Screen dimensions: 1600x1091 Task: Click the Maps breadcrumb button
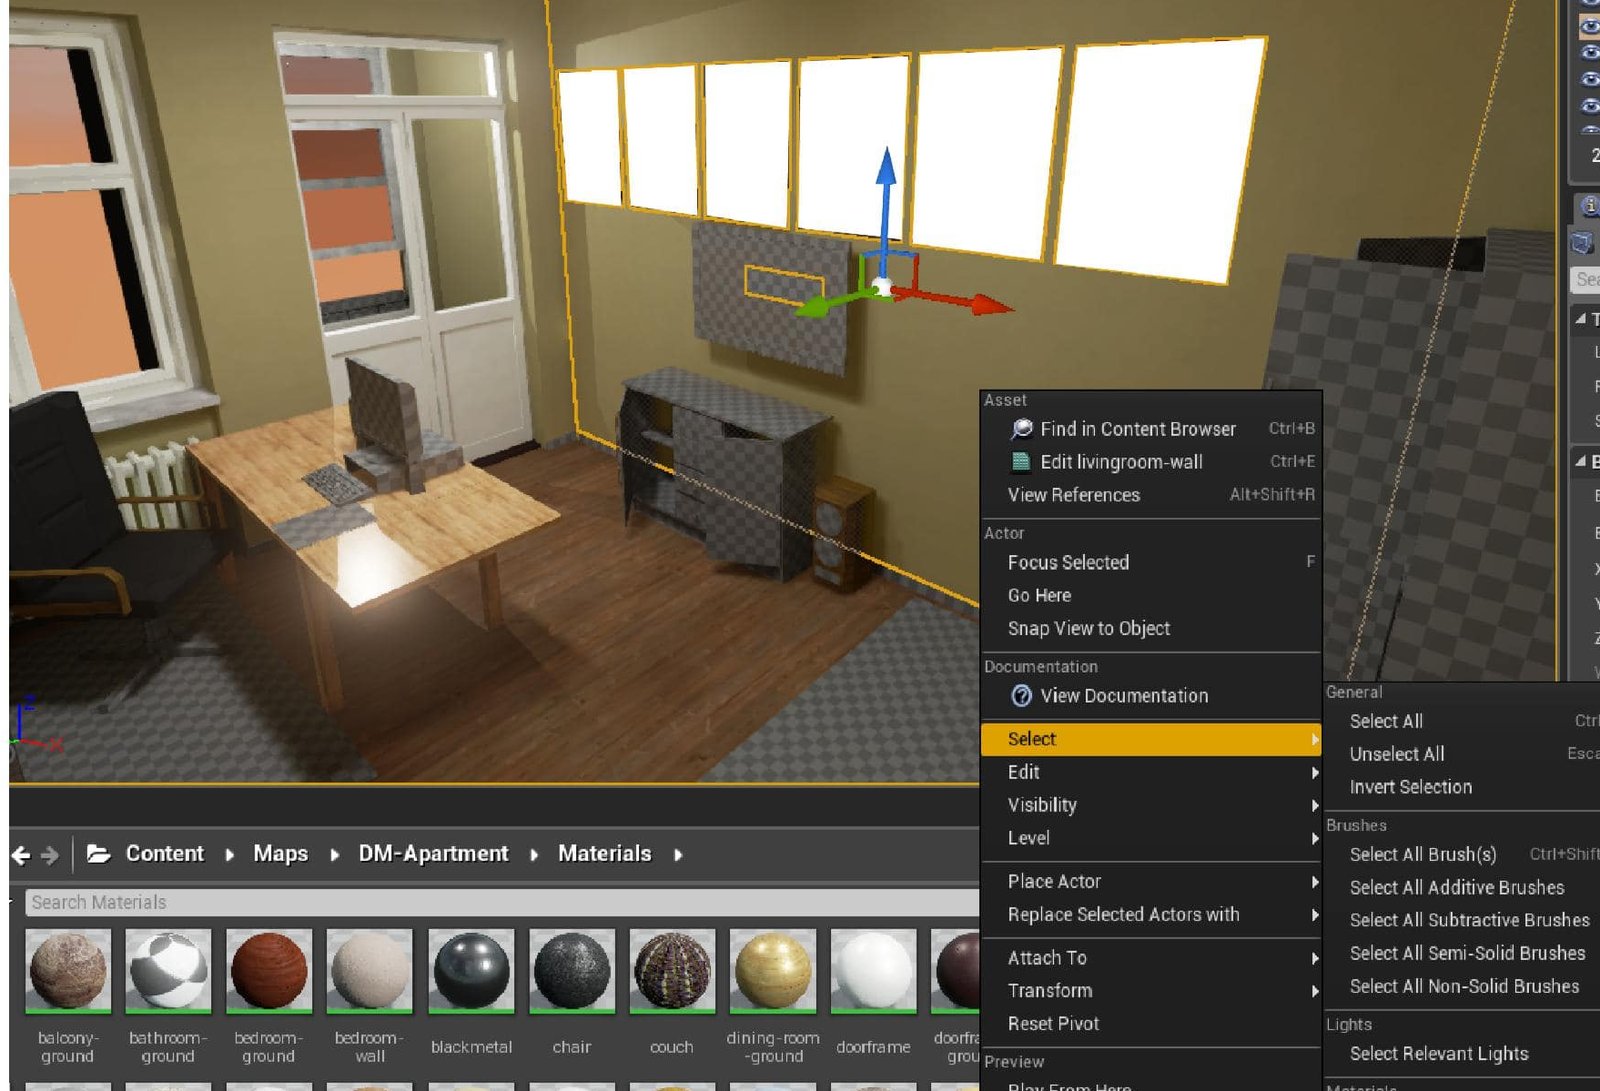coord(280,853)
